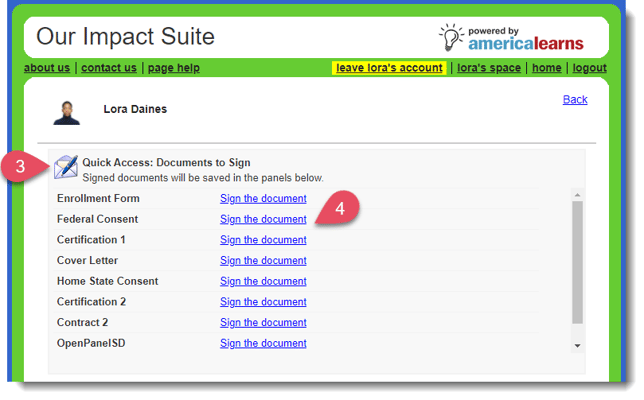Navigate to home
This screenshot has width=644, height=400.
[546, 68]
